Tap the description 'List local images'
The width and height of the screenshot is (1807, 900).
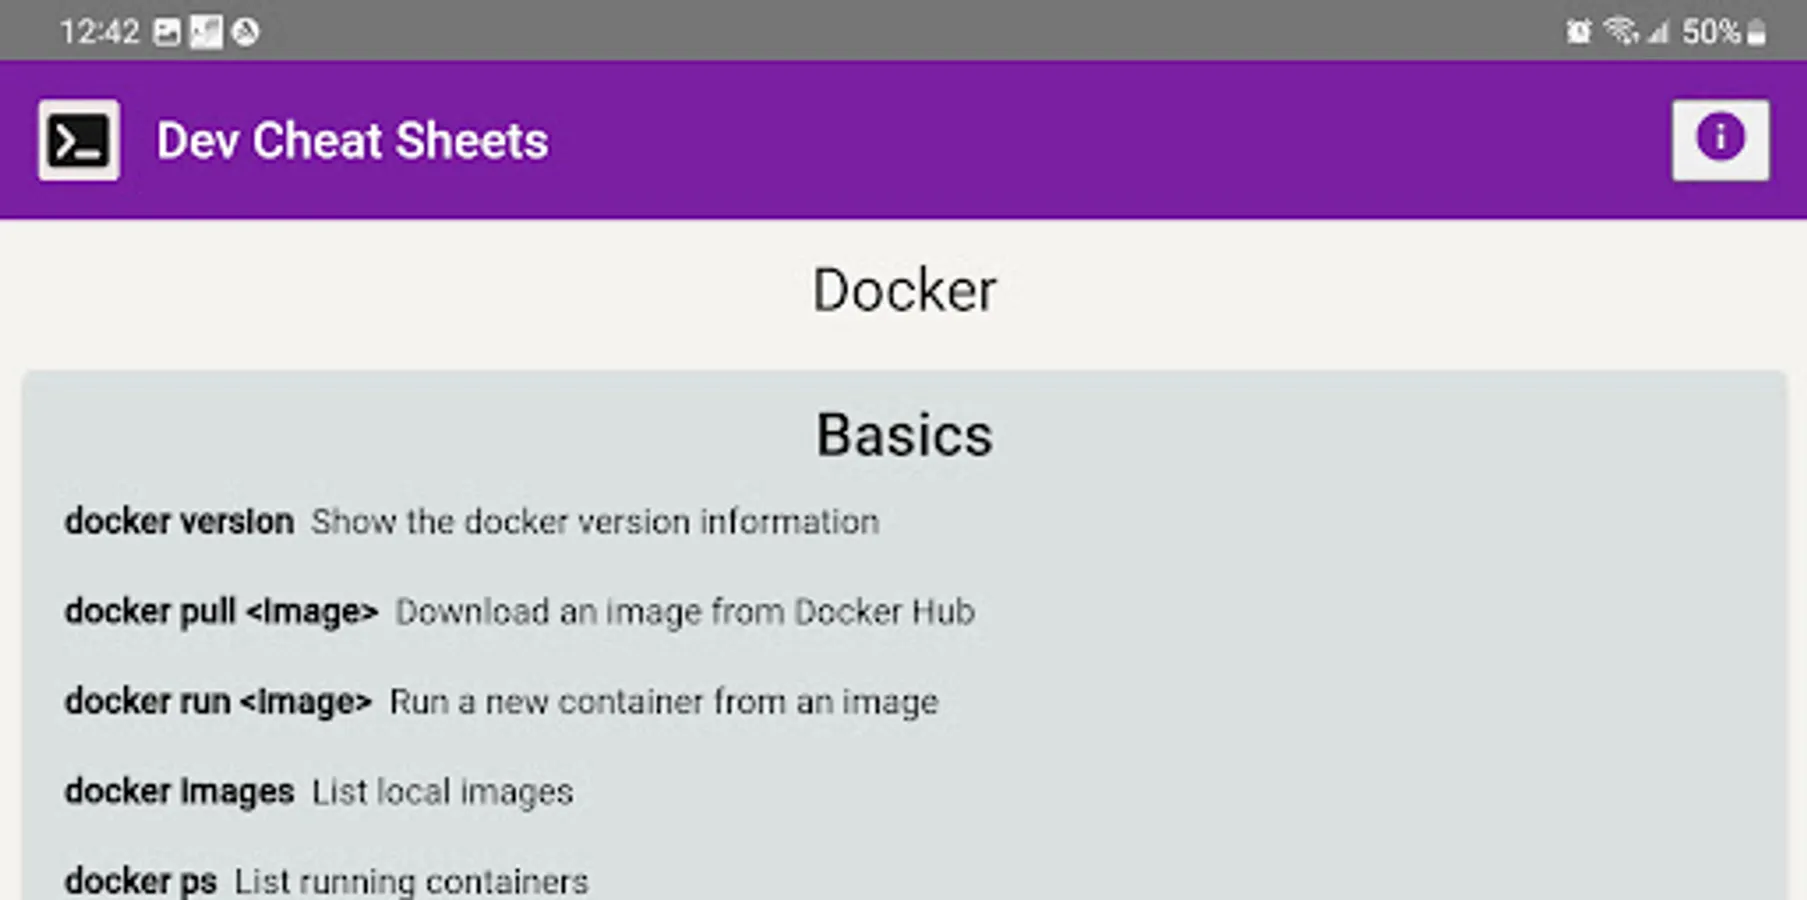click(x=441, y=791)
